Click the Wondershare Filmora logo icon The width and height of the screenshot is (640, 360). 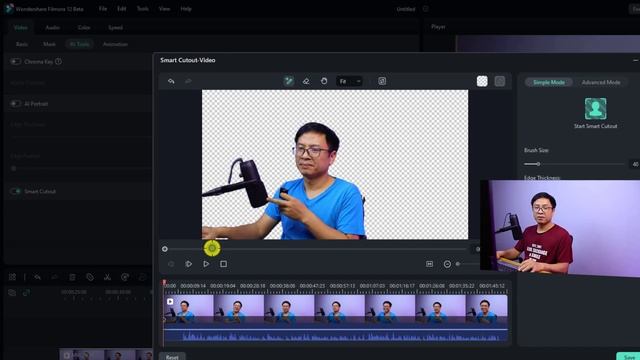(x=9, y=9)
